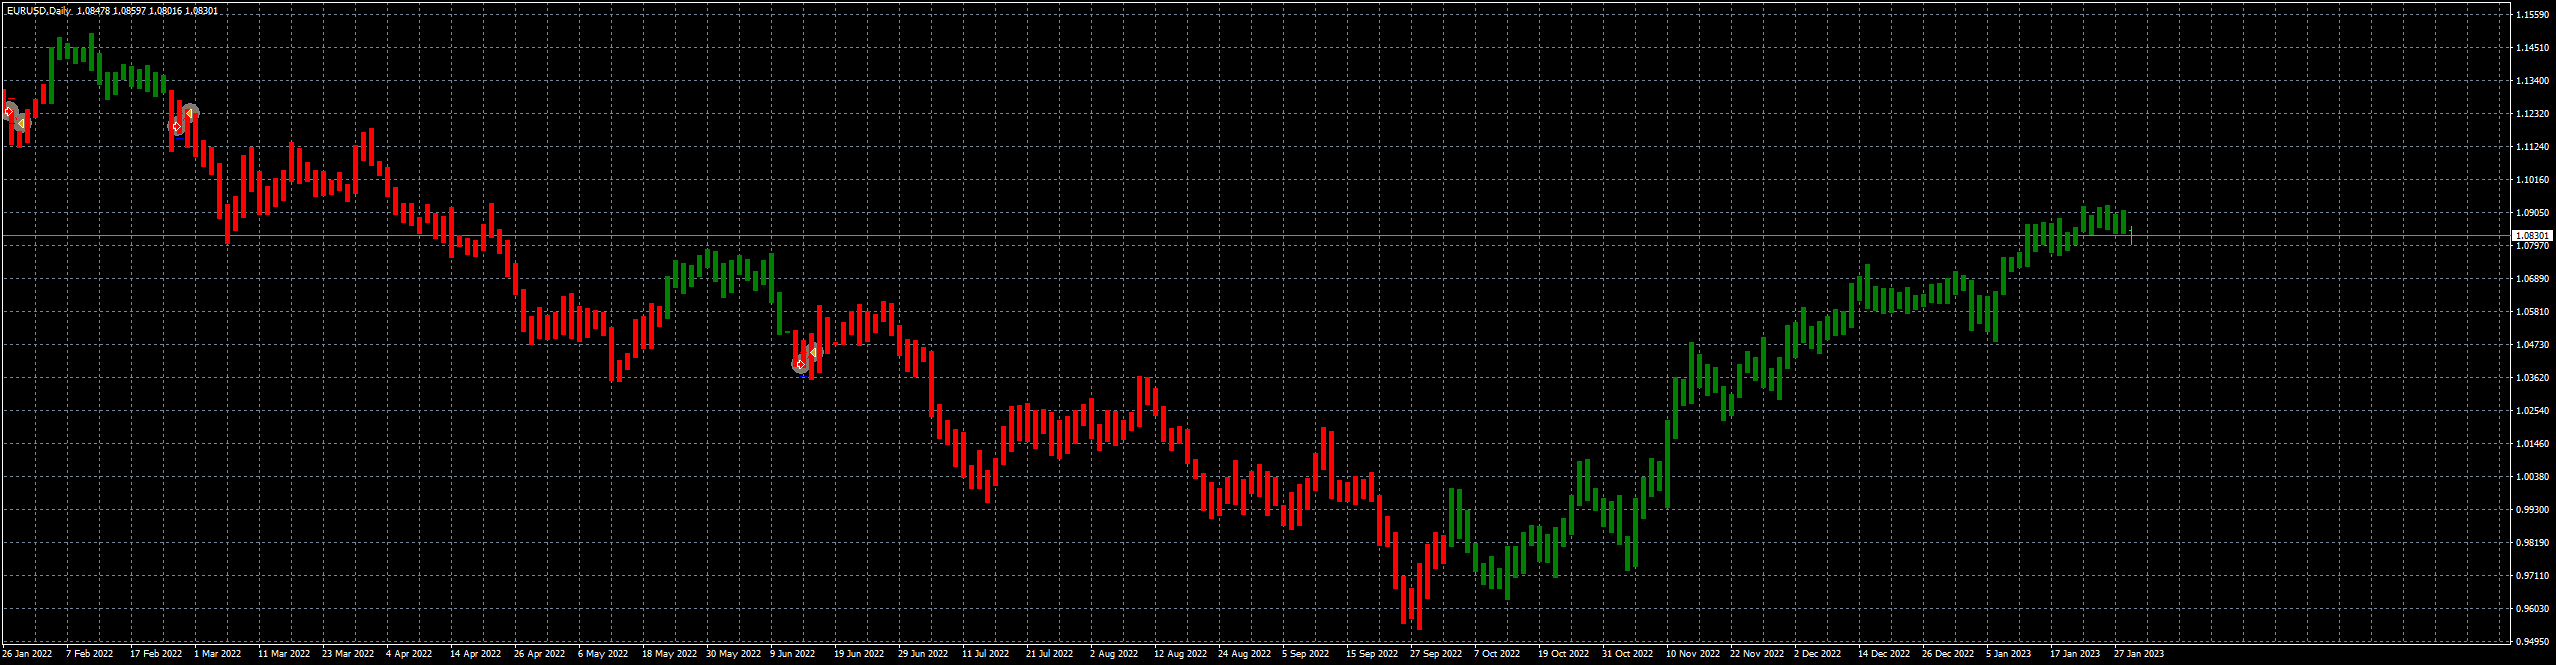Click the 1 Mar 2022 date label
The height and width of the screenshot is (665, 2556).
click(218, 654)
